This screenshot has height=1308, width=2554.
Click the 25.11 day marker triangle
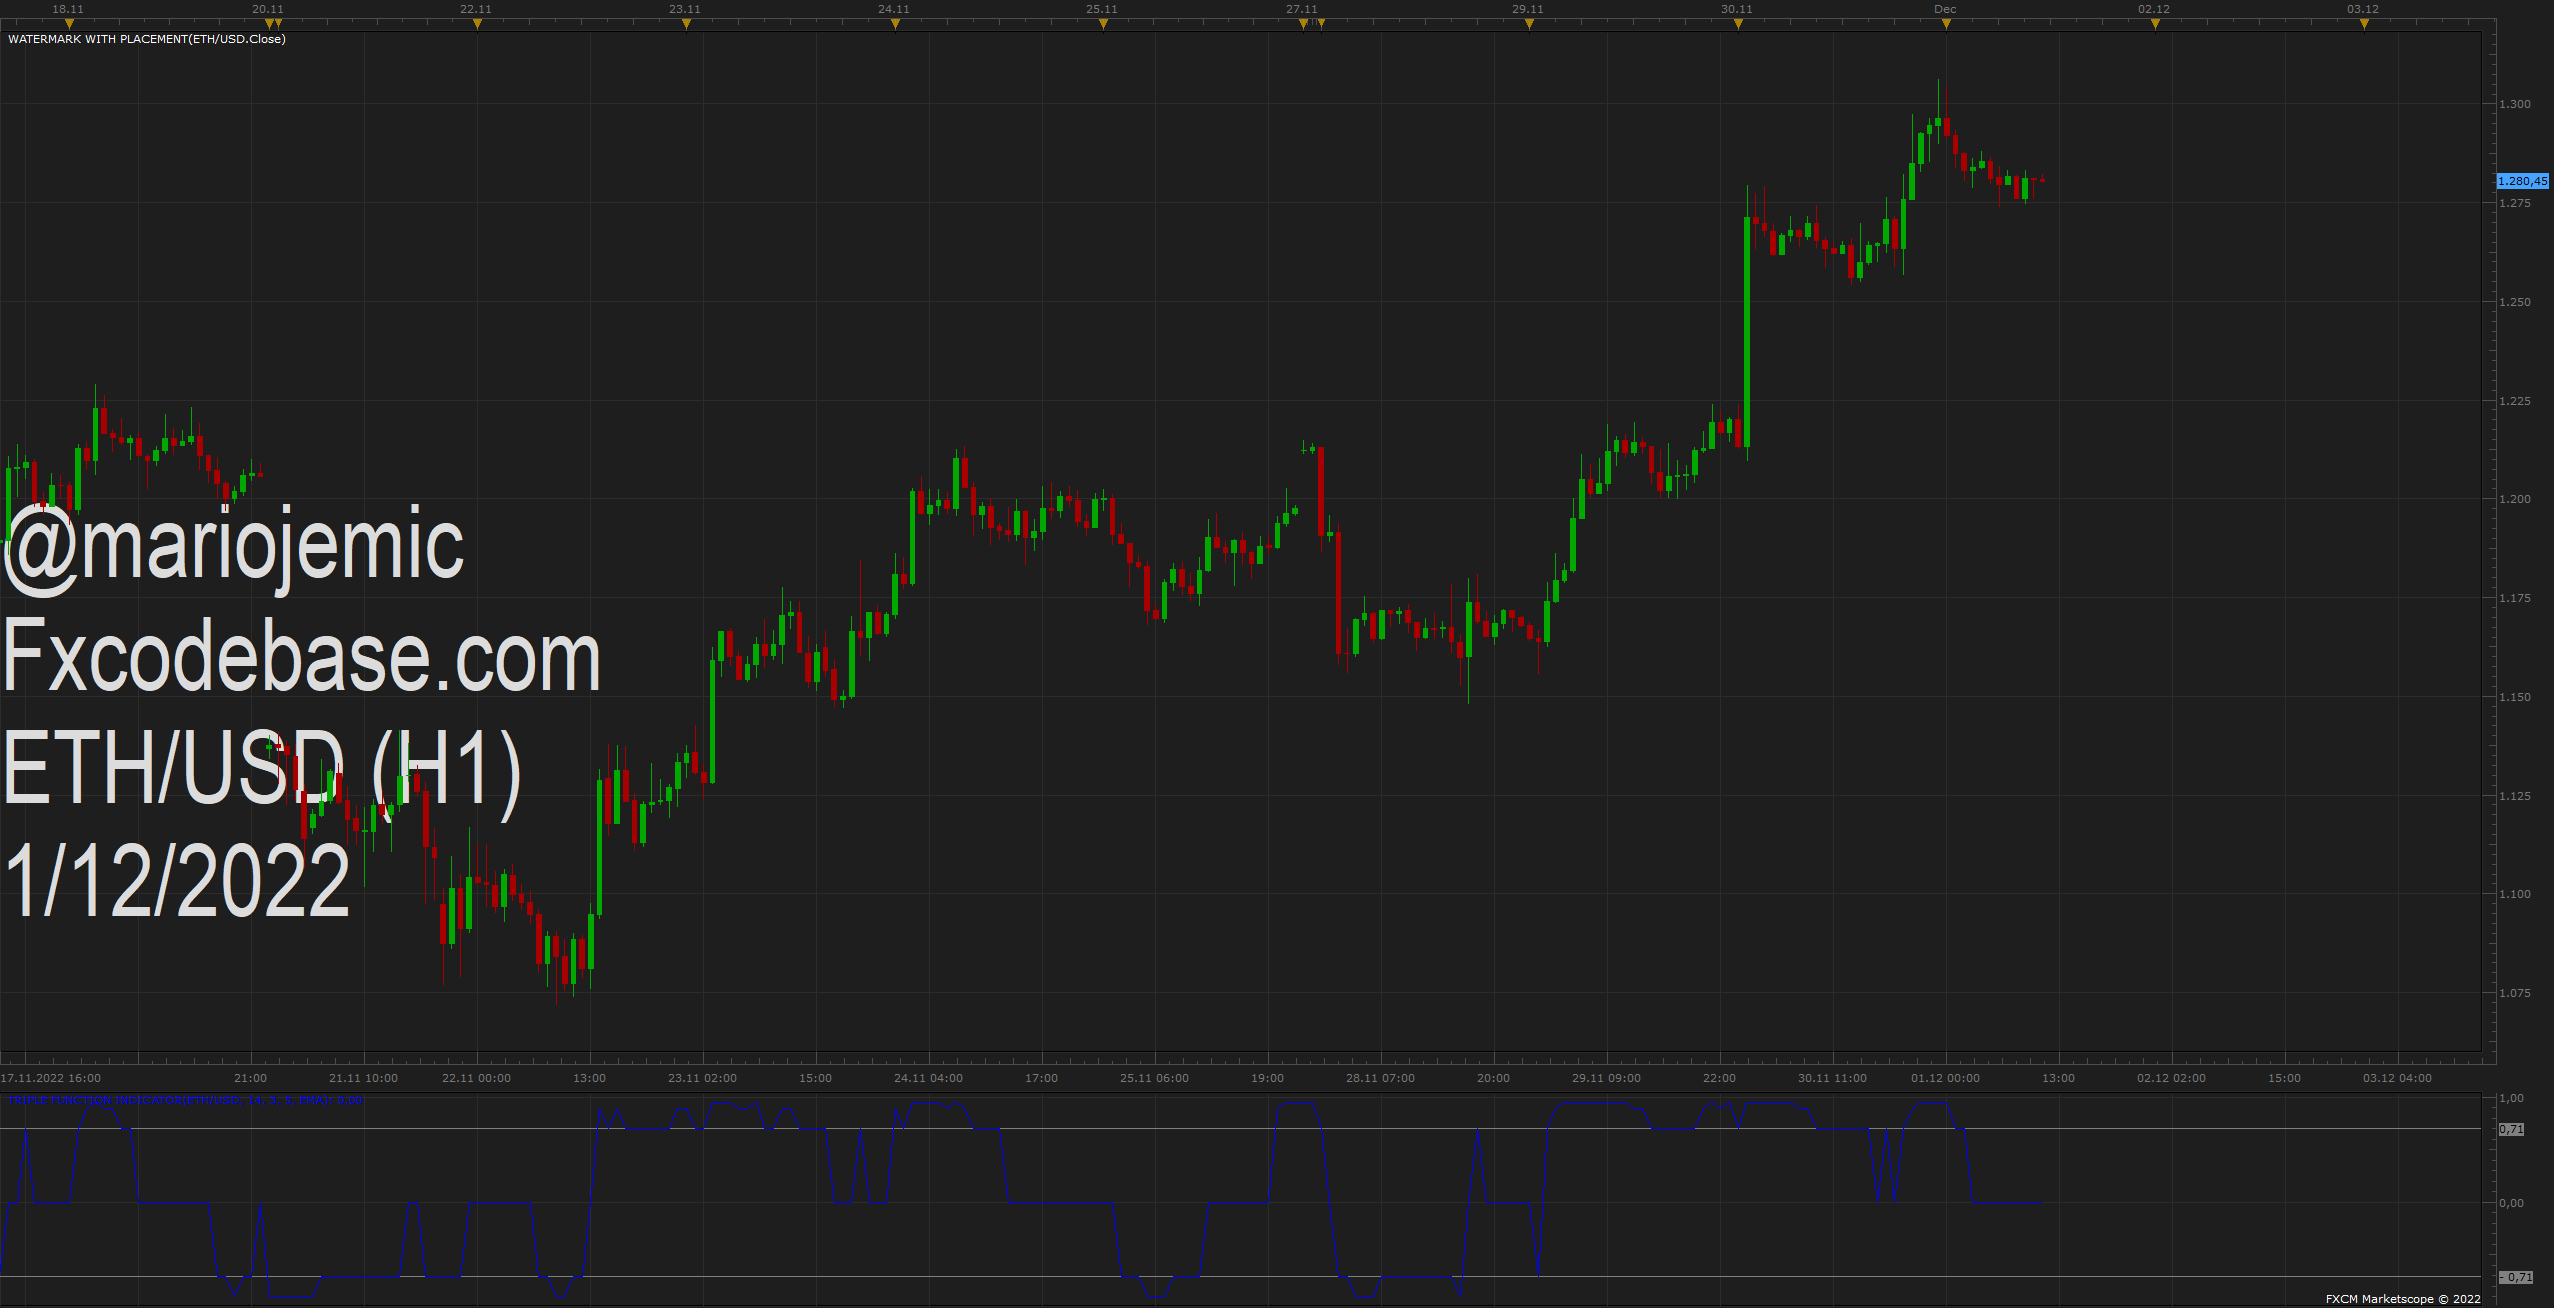(1103, 24)
